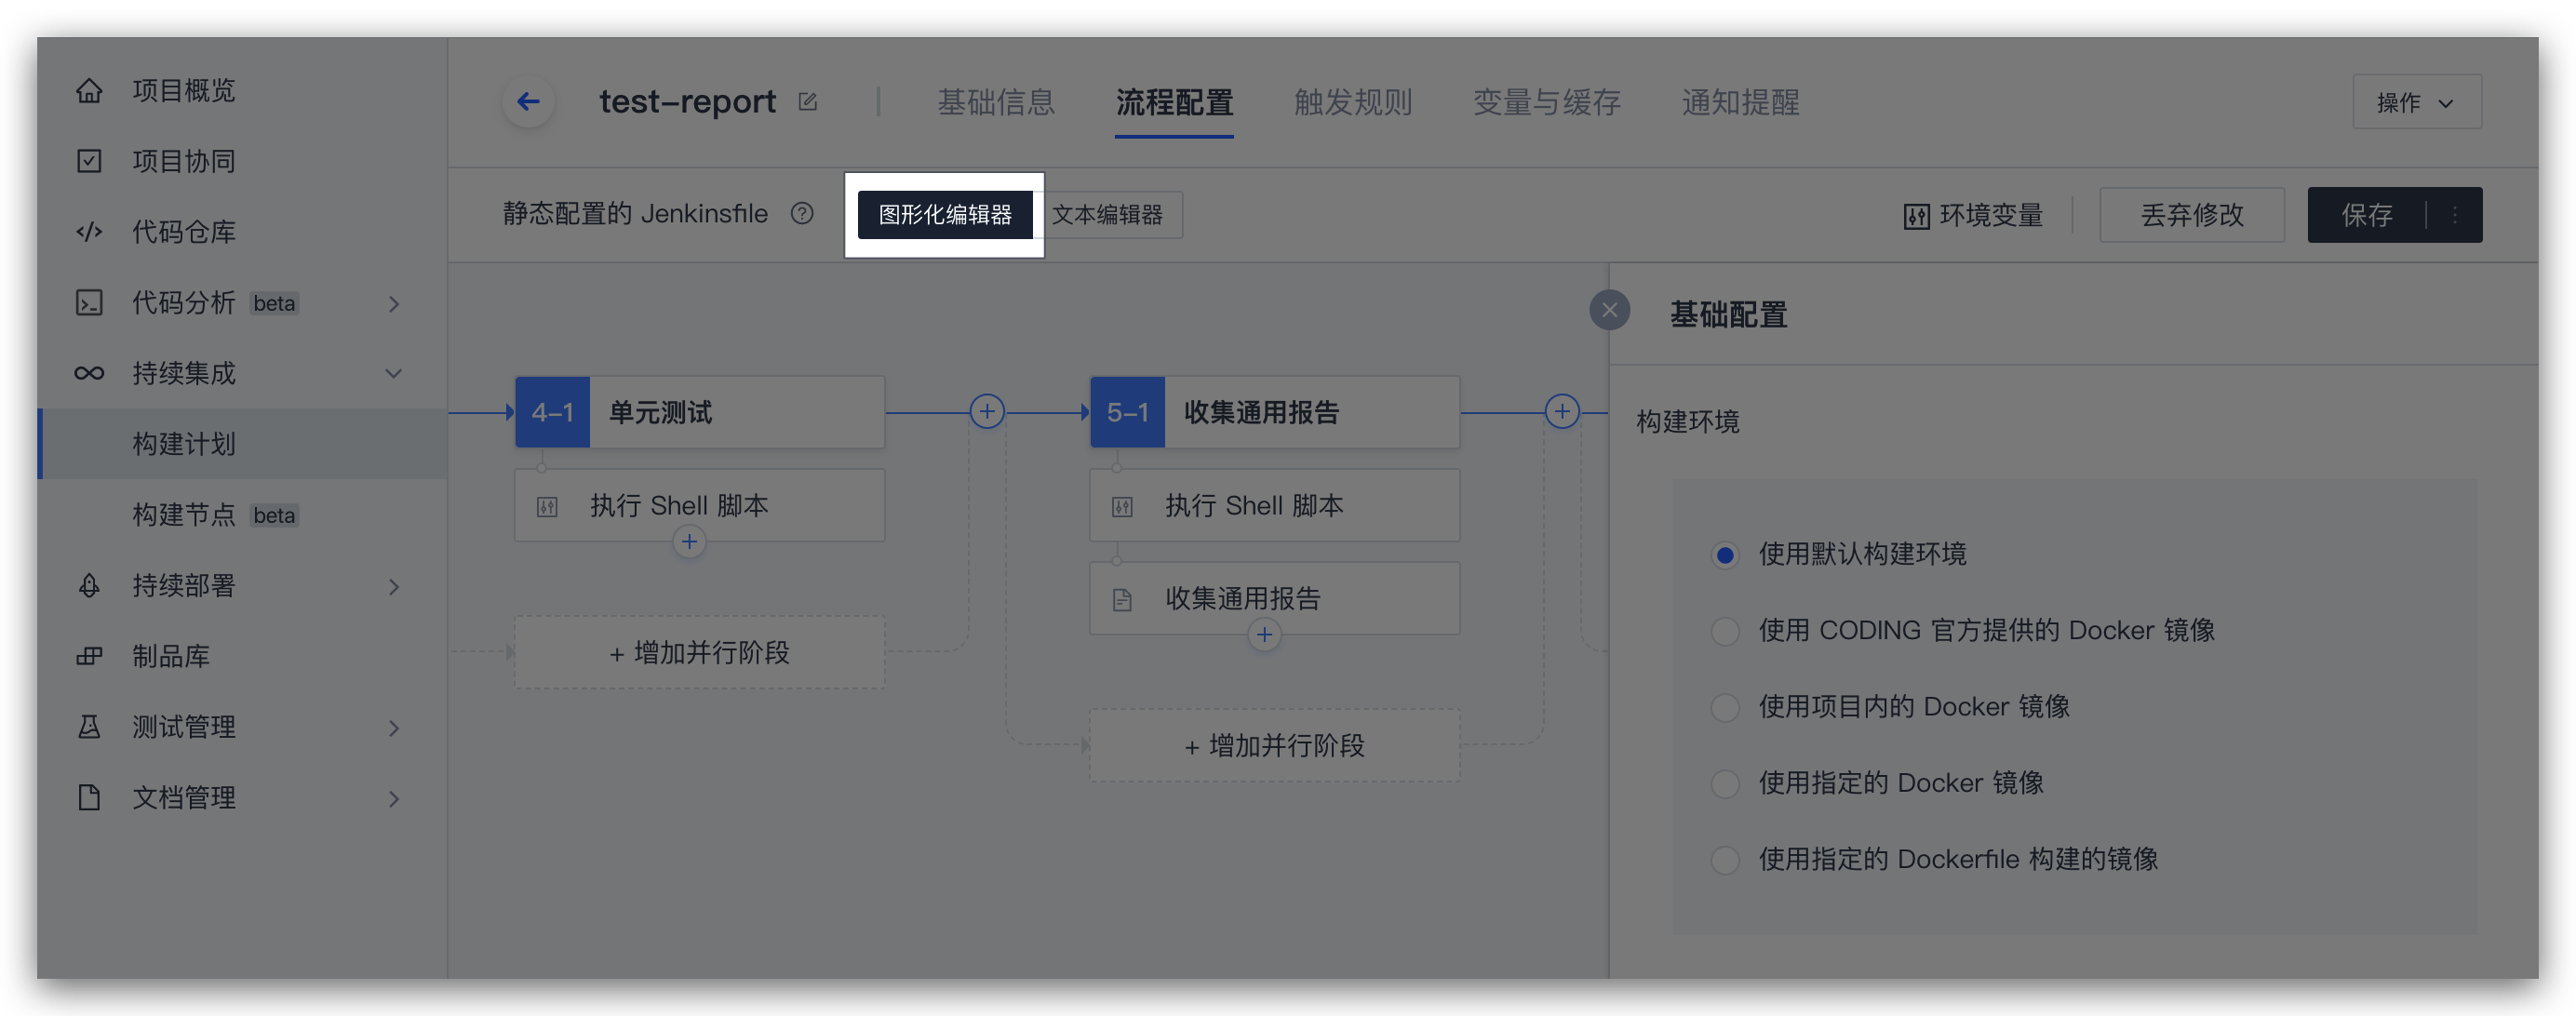The width and height of the screenshot is (2576, 1016).
Task: Add step below 执行 Shell 脚本 in stage 4-1
Action: tap(689, 542)
